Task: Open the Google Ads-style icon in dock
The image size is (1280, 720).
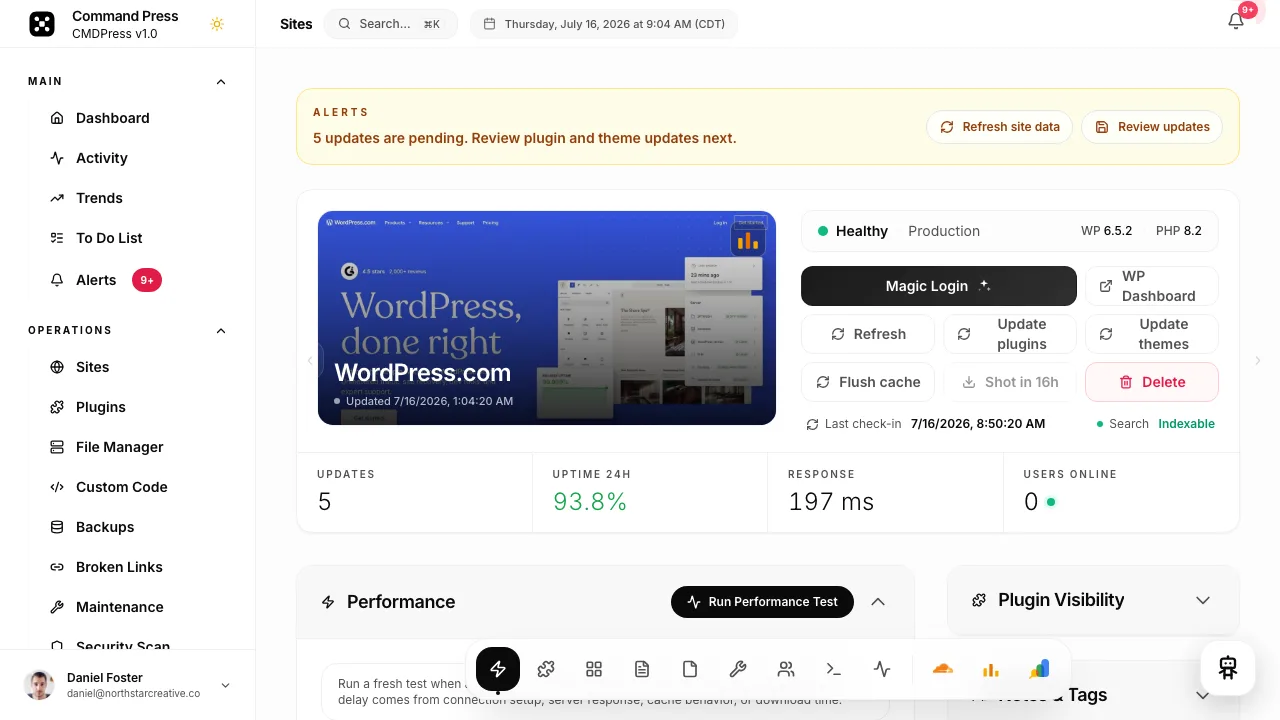Action: click(x=1039, y=669)
